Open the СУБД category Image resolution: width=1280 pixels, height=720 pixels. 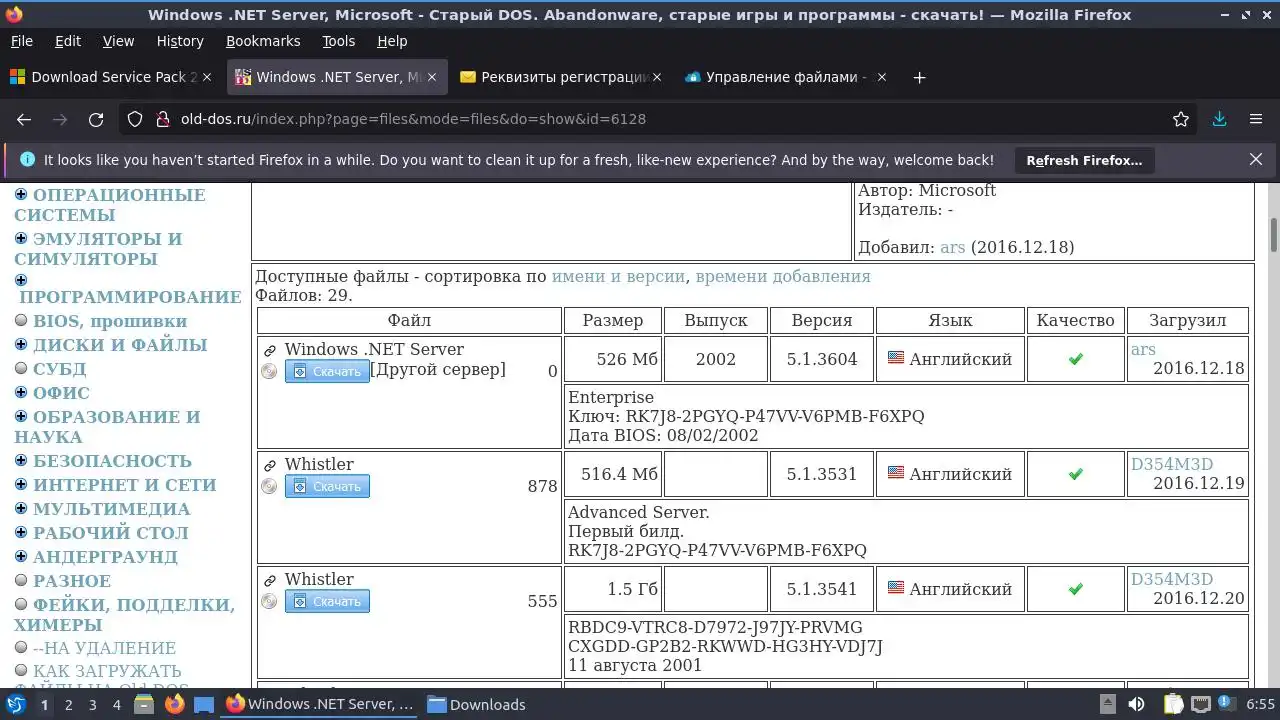(59, 369)
